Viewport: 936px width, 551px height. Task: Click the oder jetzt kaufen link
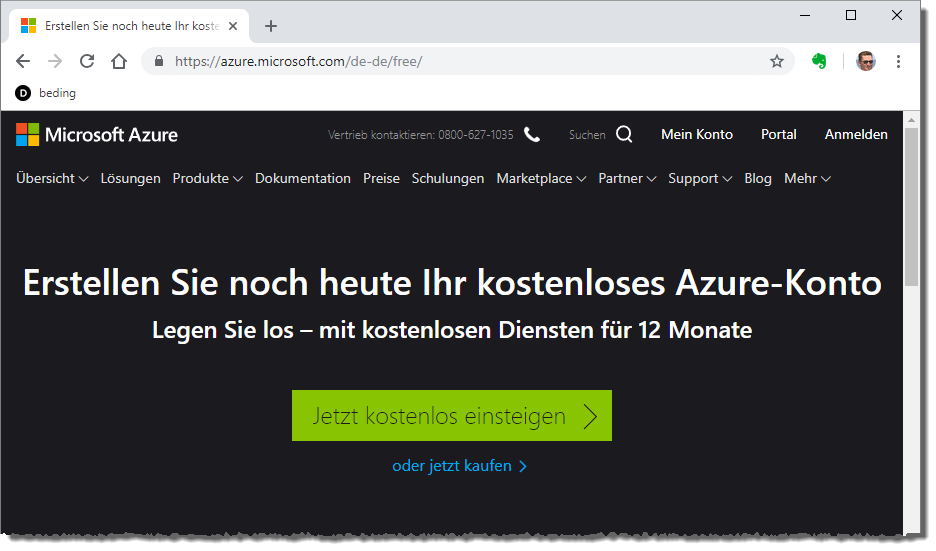pyautogui.click(x=459, y=466)
